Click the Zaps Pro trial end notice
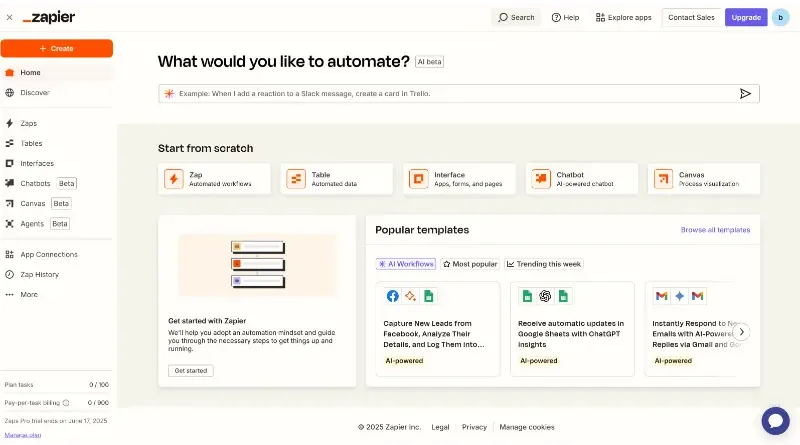Viewport: 800px width, 445px height. coord(56,421)
